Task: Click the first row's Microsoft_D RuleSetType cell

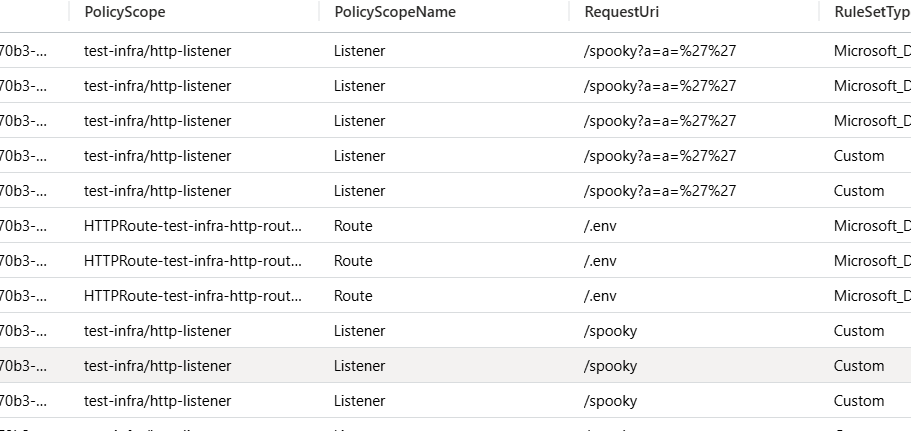Action: point(872,51)
